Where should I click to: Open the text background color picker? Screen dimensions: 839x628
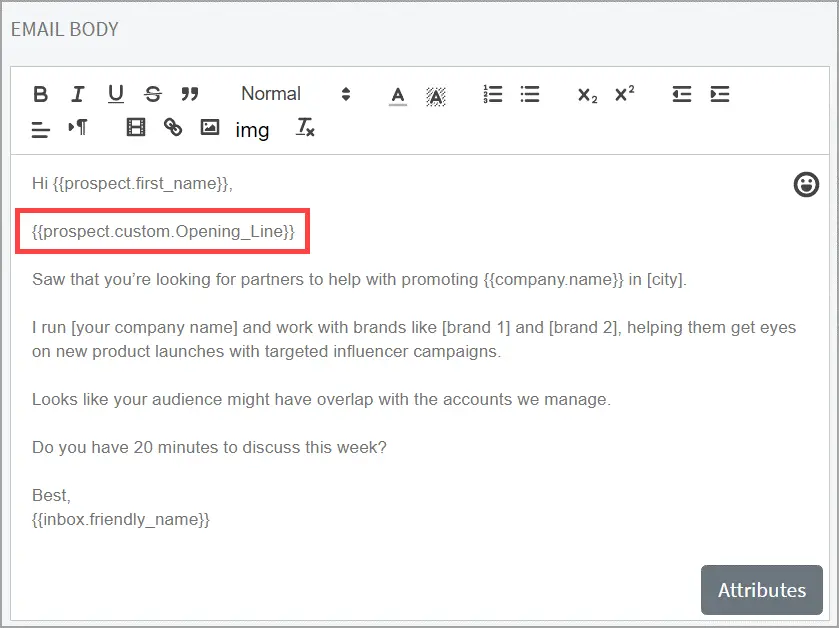[x=436, y=96]
